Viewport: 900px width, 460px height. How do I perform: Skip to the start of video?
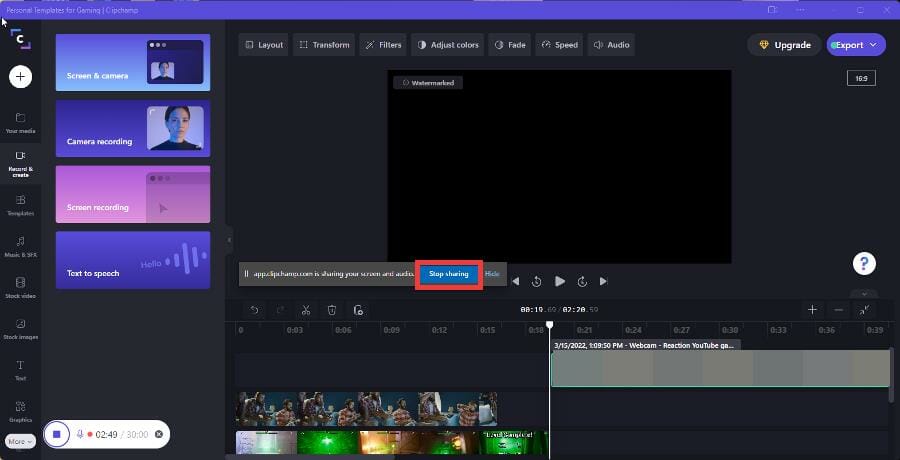[x=515, y=281]
